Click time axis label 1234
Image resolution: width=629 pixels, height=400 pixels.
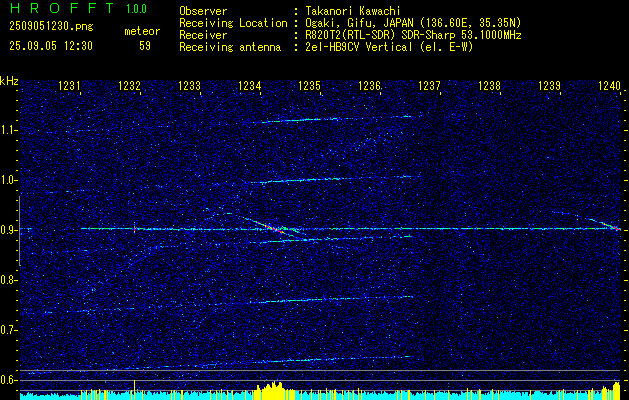250,85
